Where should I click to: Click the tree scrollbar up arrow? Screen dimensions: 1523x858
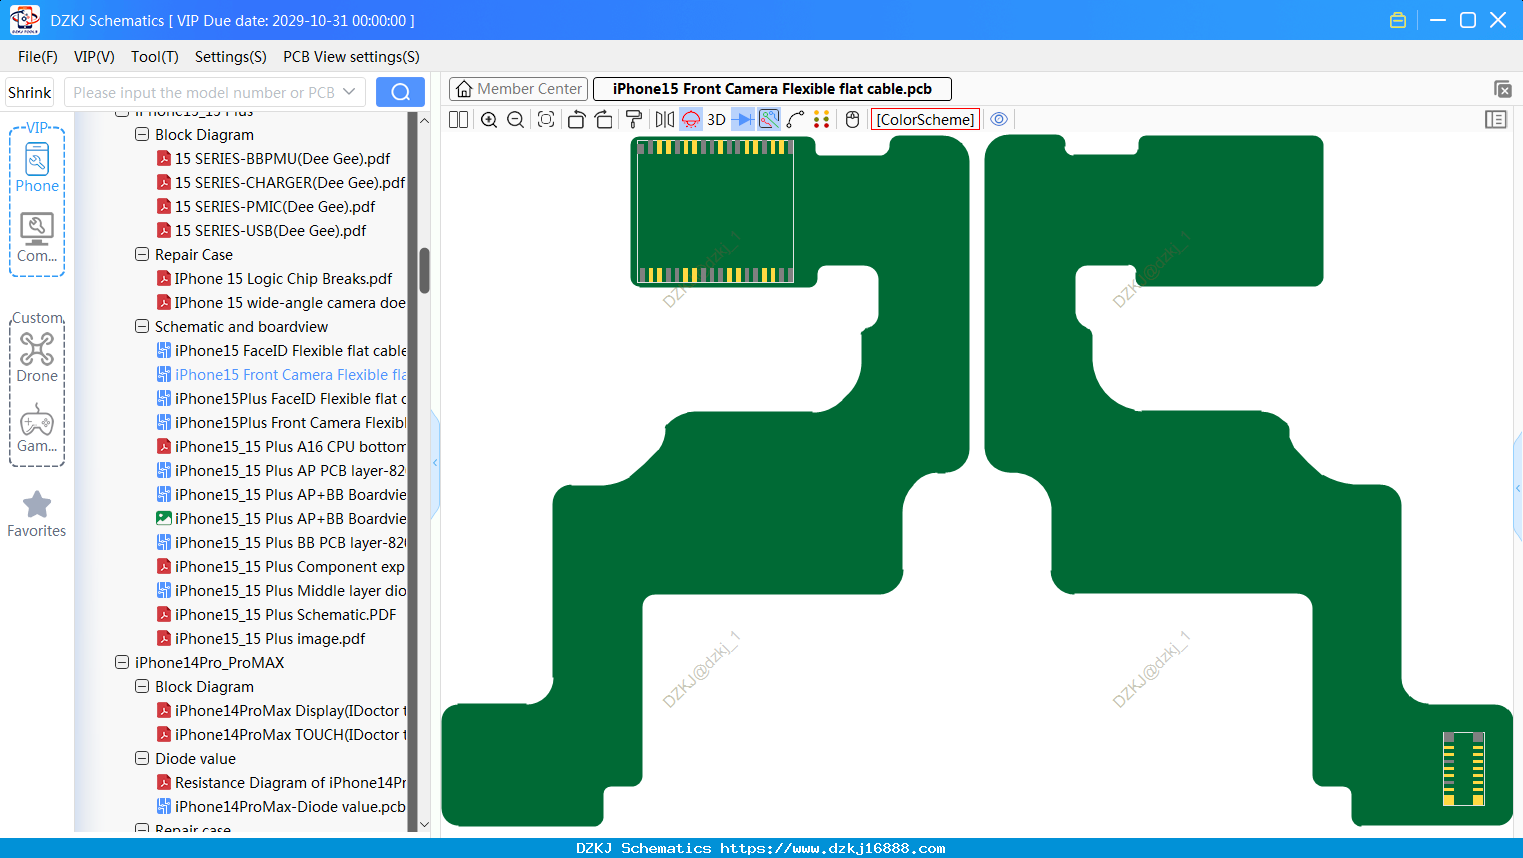click(x=424, y=121)
